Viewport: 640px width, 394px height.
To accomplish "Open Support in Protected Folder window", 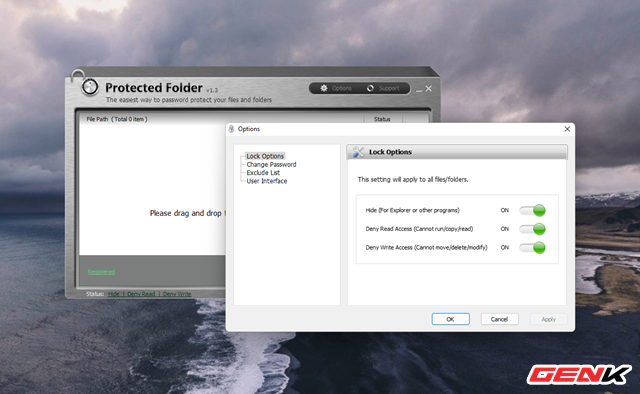I will click(383, 88).
